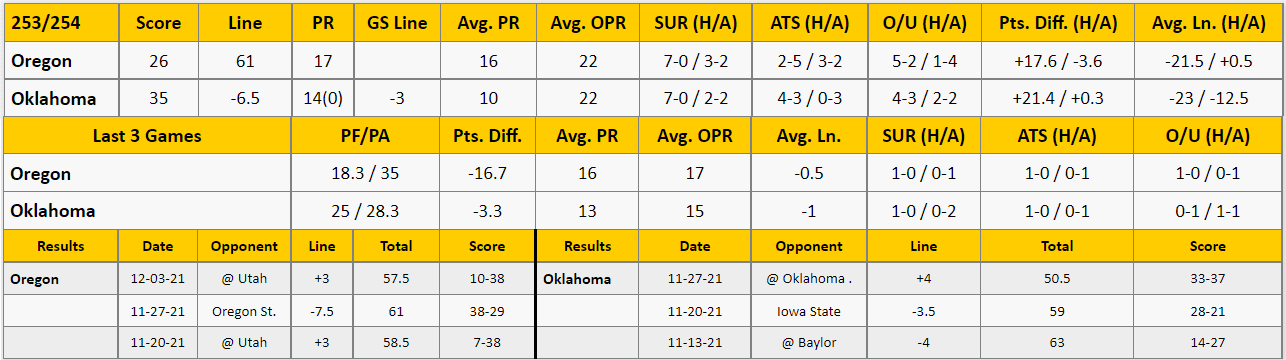This screenshot has width=1286, height=360.
Task: Select the @ Baylor opponent cell
Action: 809,342
